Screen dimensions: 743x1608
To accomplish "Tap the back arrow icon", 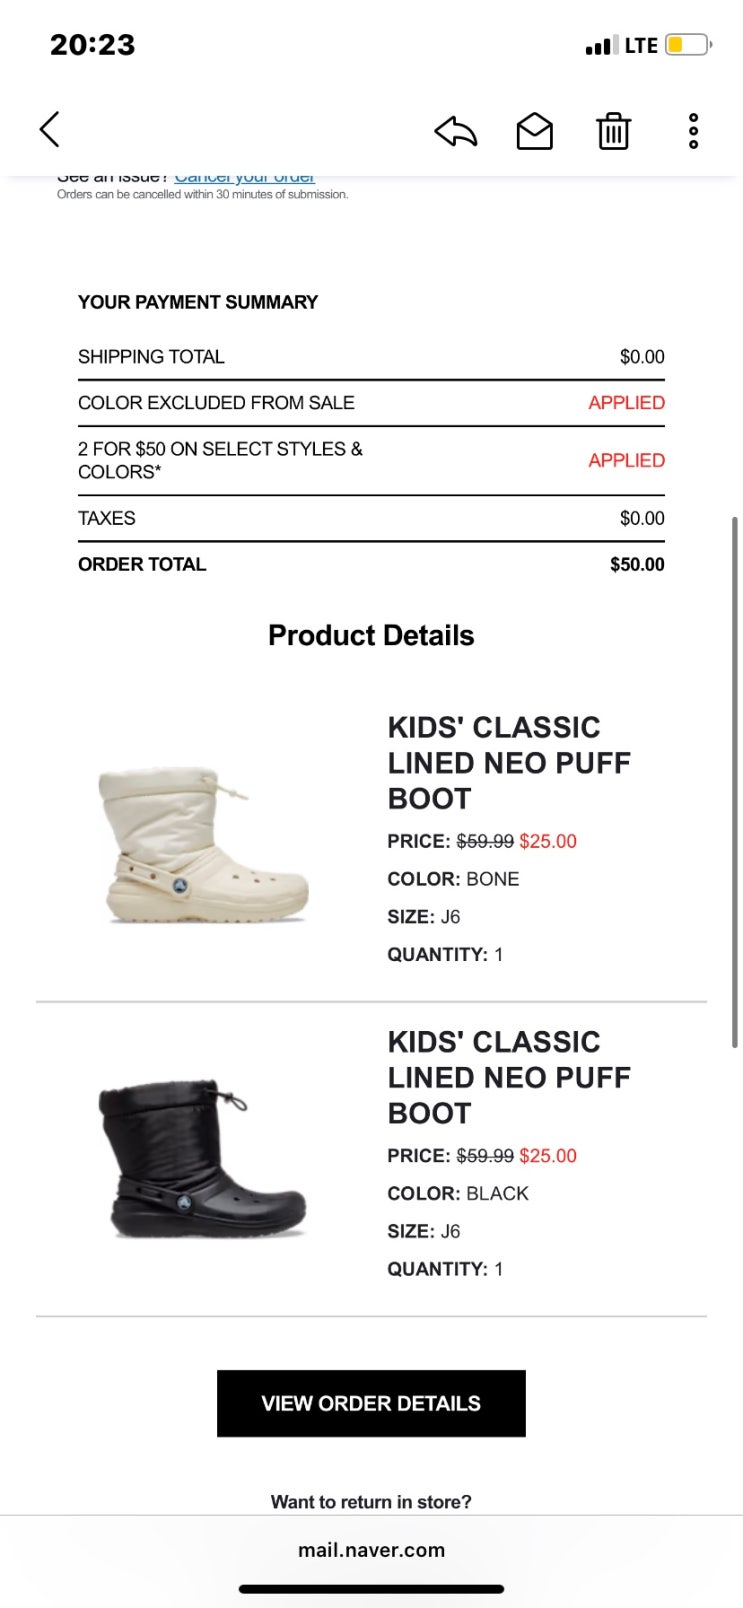I will tap(50, 130).
